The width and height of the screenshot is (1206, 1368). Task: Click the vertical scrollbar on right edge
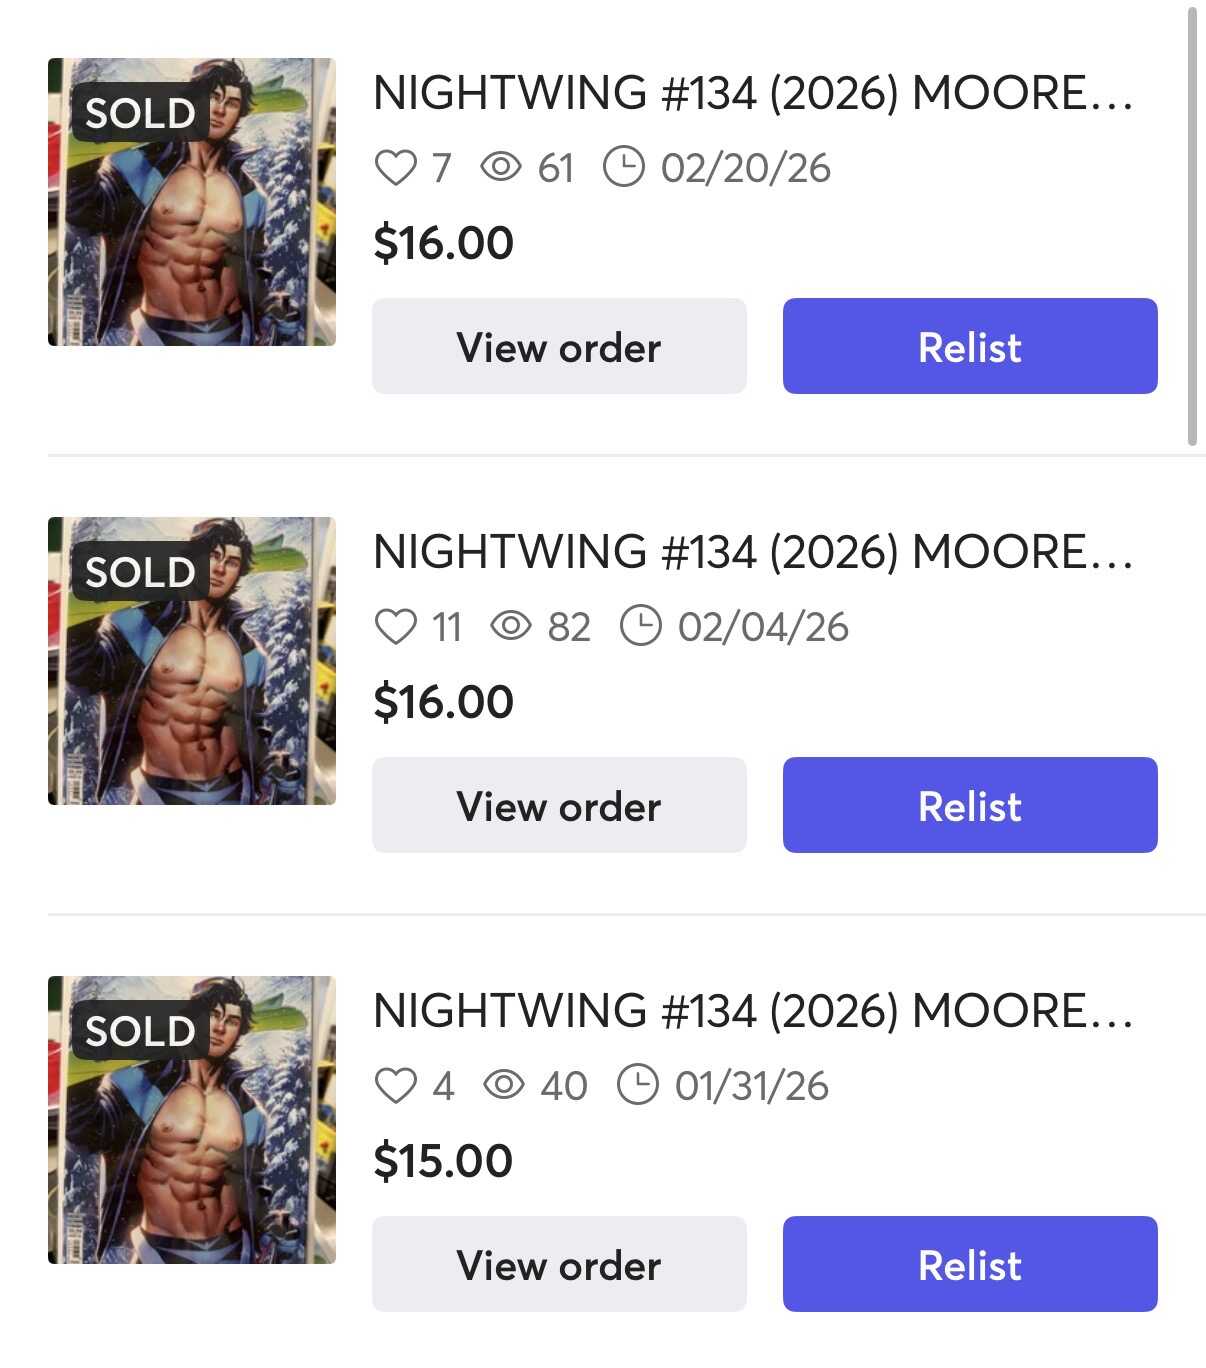(x=1191, y=225)
